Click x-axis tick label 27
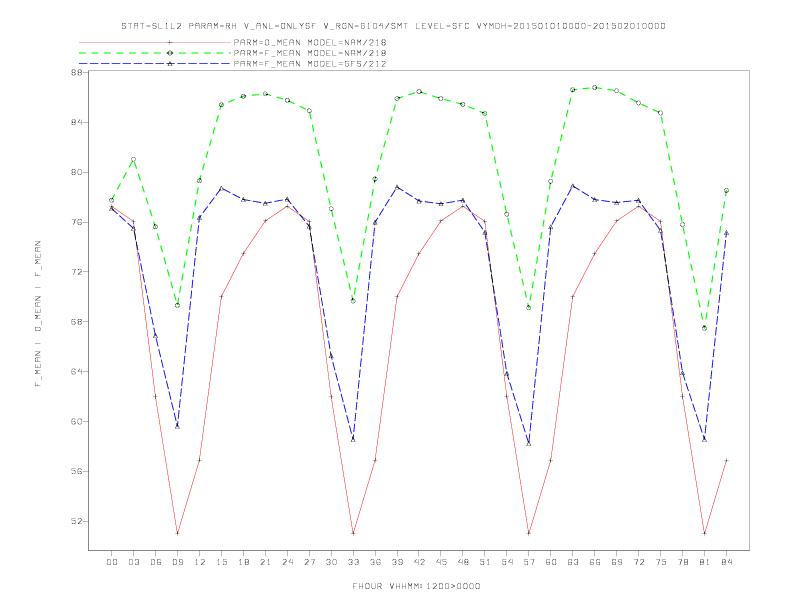Image resolution: width=792 pixels, height=612 pixels. click(x=309, y=562)
